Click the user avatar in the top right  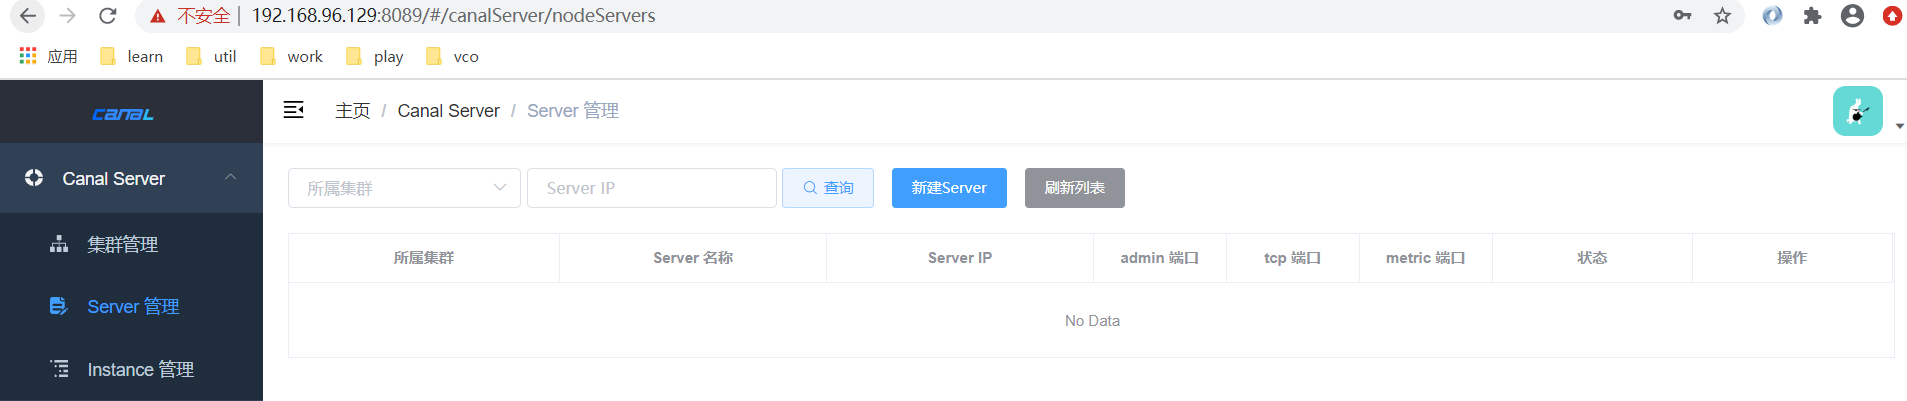(x=1857, y=111)
